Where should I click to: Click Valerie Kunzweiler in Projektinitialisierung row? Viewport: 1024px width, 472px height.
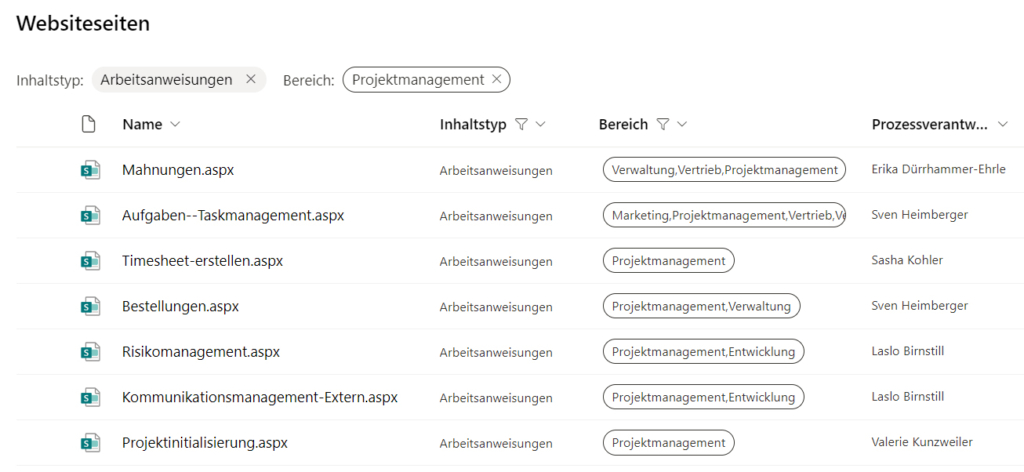[921, 441]
